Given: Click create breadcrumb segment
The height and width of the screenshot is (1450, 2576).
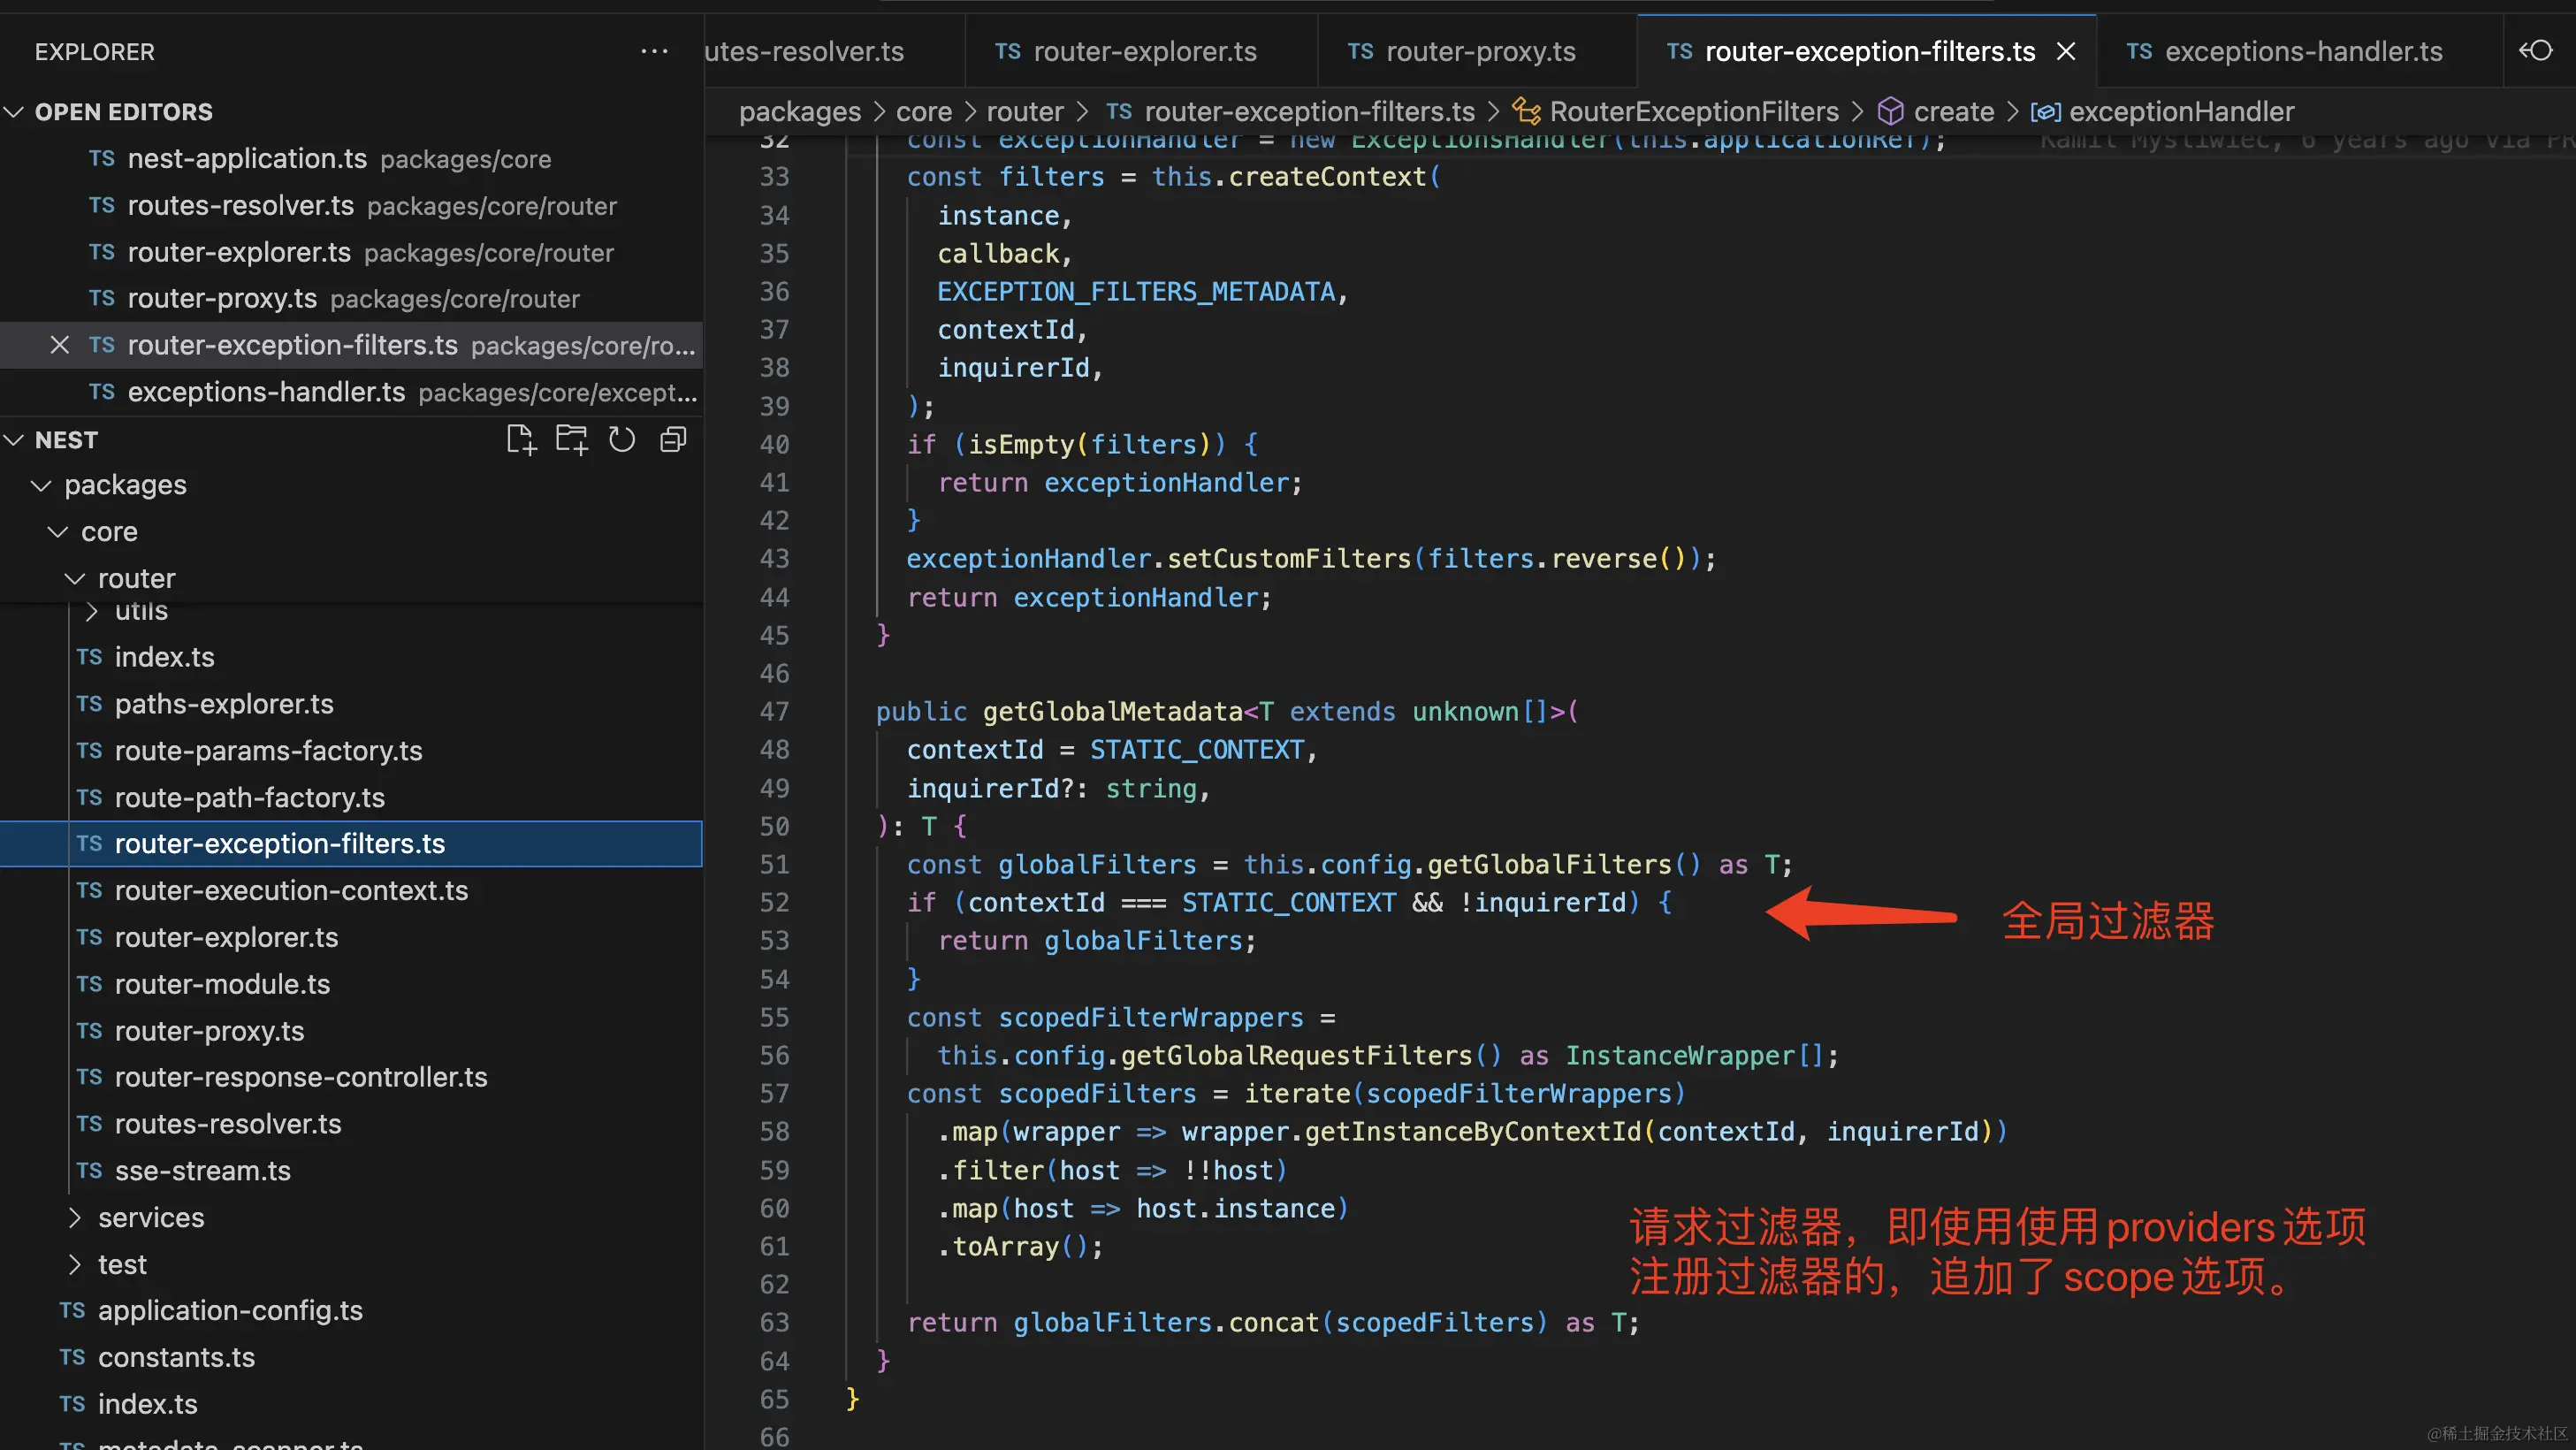Looking at the screenshot, I should click(1953, 111).
